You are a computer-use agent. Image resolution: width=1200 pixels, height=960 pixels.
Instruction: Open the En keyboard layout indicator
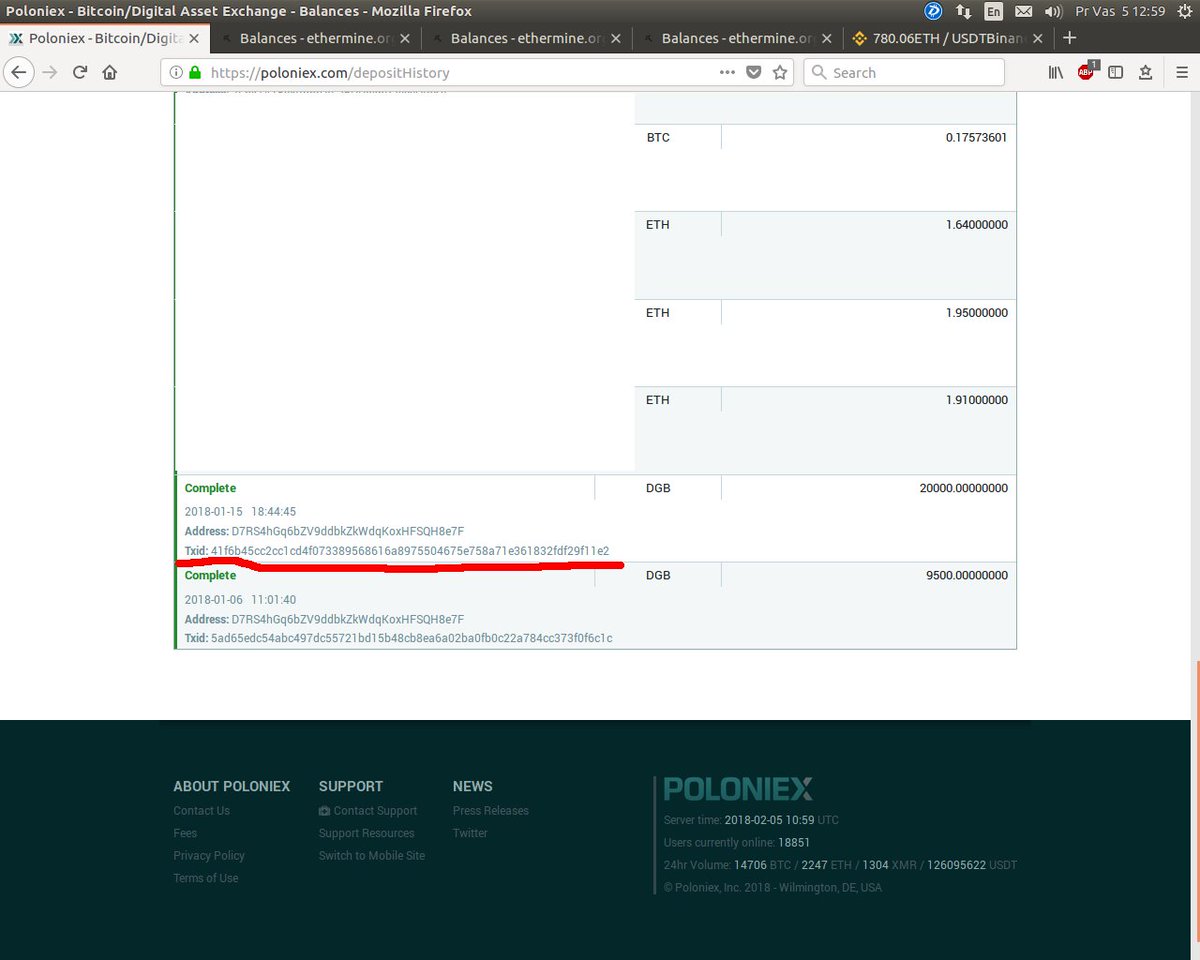[x=993, y=11]
